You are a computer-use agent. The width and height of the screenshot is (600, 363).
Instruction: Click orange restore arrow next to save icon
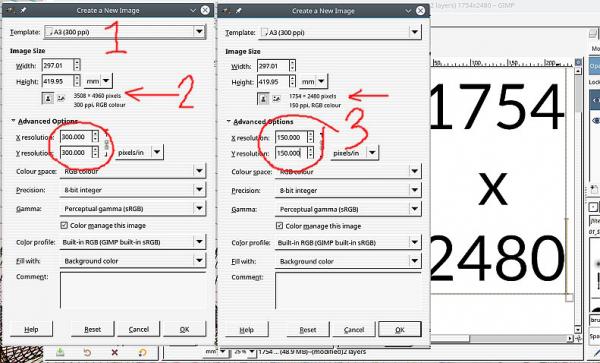(87, 352)
